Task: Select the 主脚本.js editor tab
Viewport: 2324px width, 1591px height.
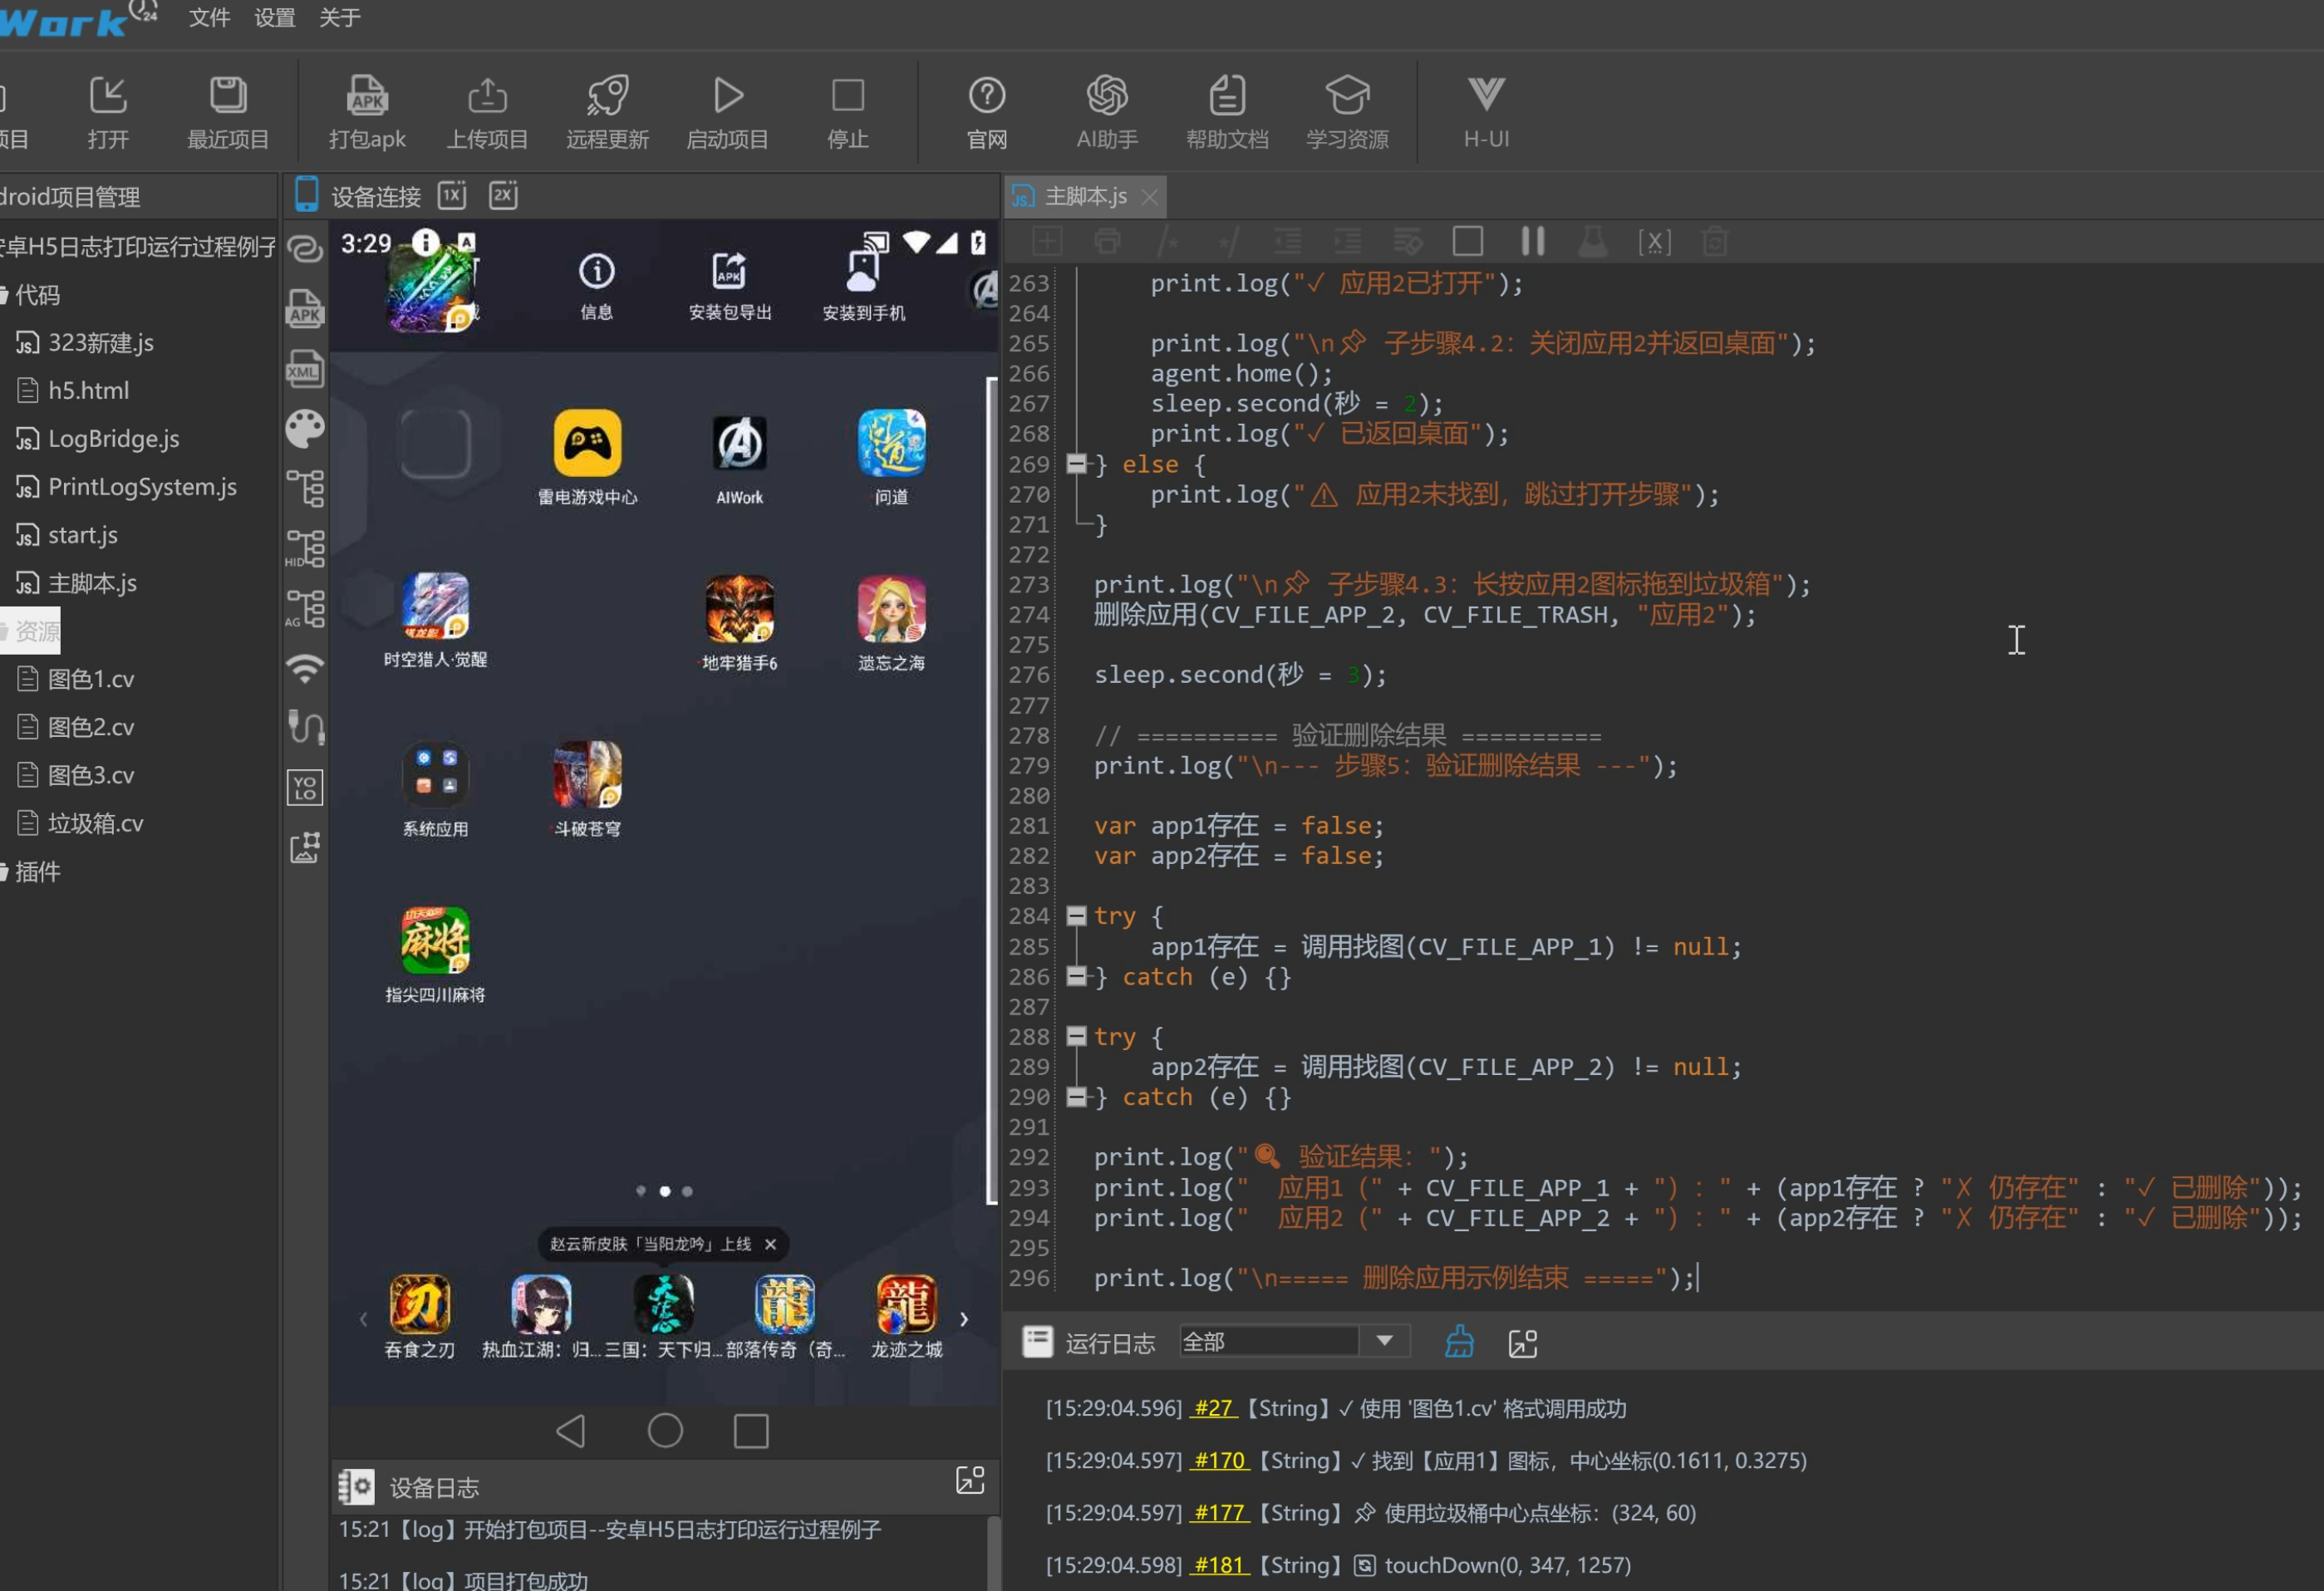Action: [1085, 196]
